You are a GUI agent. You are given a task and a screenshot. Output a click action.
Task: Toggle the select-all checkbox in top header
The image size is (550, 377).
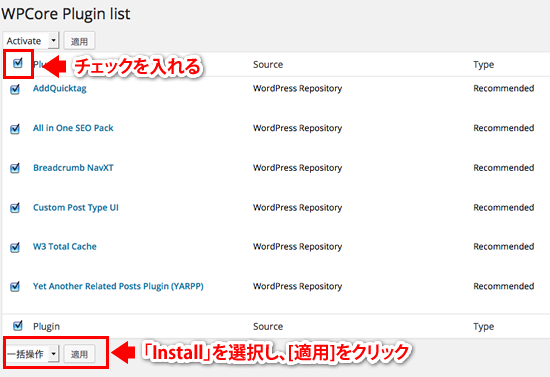point(18,63)
